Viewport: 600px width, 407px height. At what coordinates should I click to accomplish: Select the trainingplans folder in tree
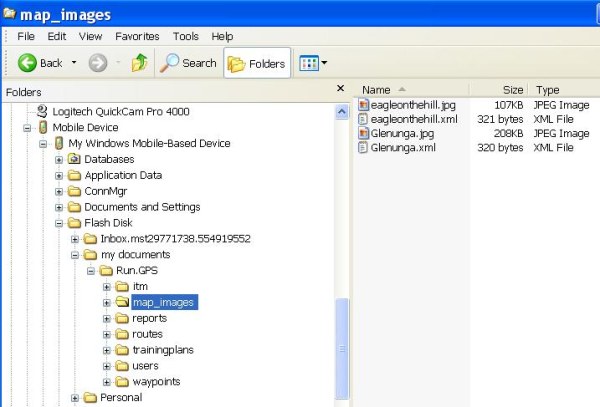162,350
